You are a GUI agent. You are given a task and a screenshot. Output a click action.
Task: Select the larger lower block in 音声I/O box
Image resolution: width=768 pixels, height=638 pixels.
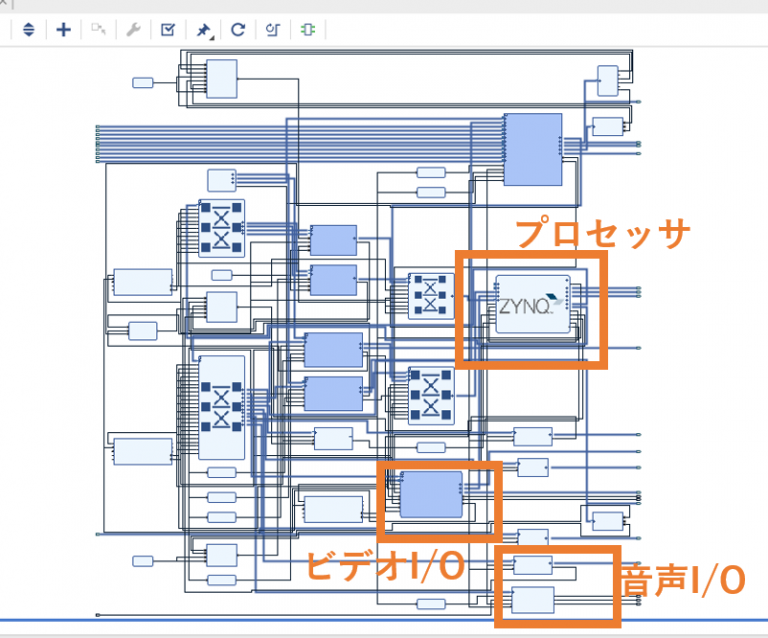coord(531,601)
